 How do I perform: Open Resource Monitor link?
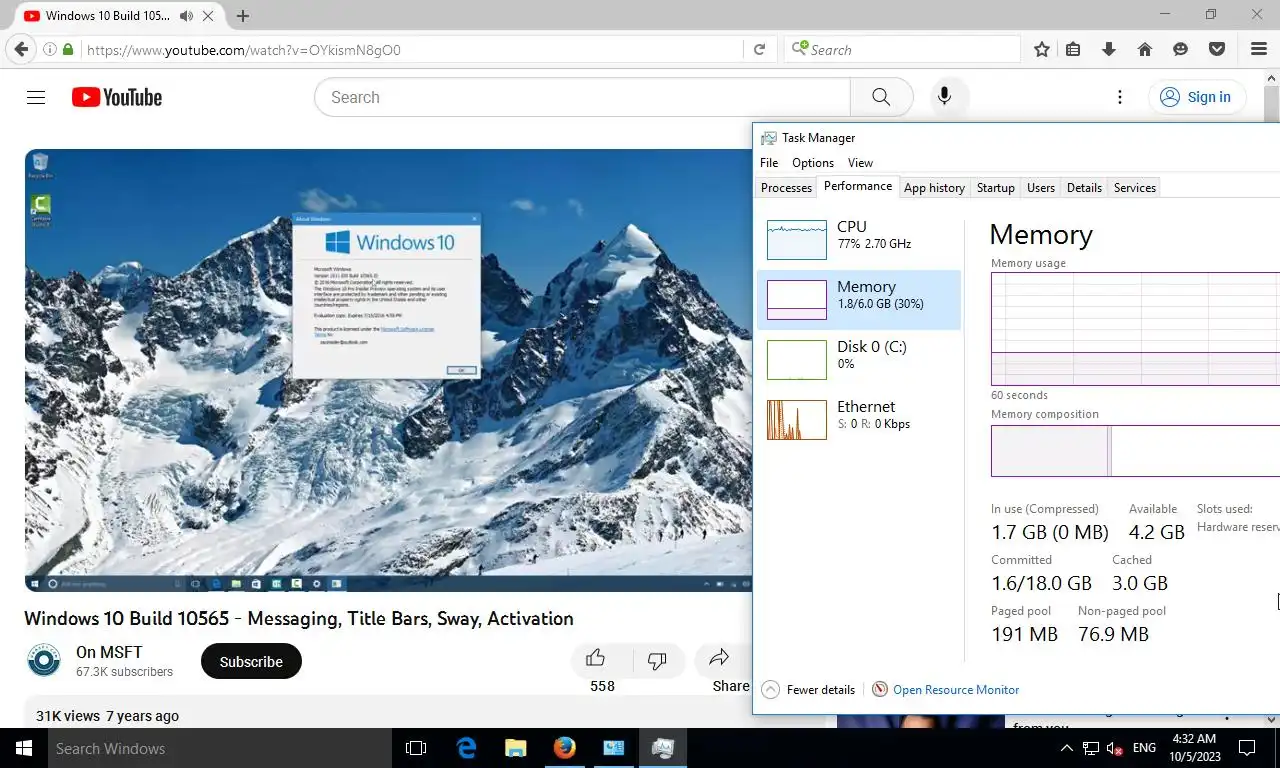click(x=956, y=689)
